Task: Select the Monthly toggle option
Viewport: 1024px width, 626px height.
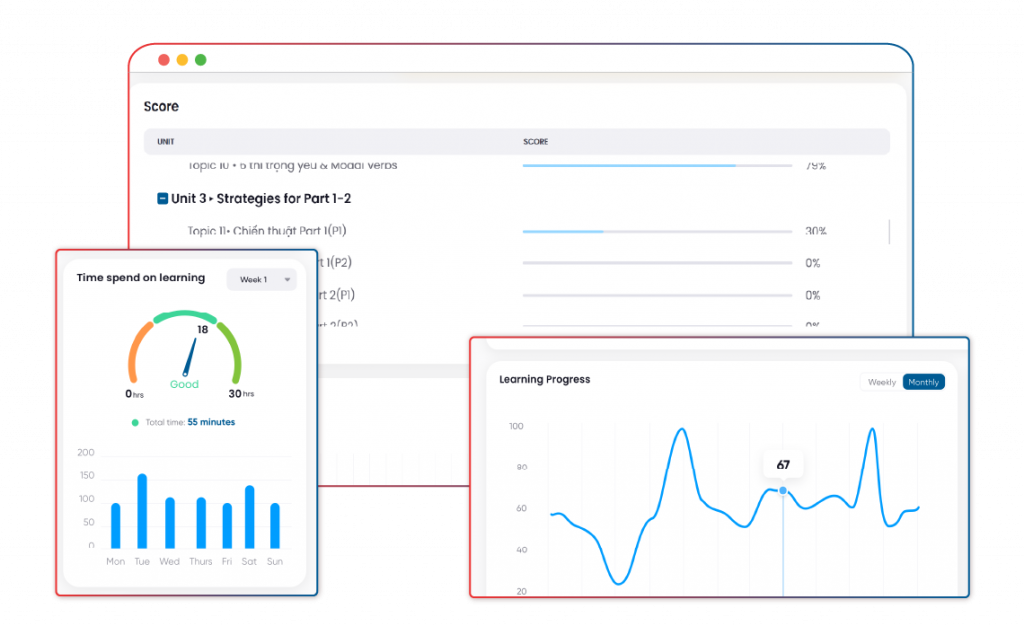Action: click(x=923, y=382)
